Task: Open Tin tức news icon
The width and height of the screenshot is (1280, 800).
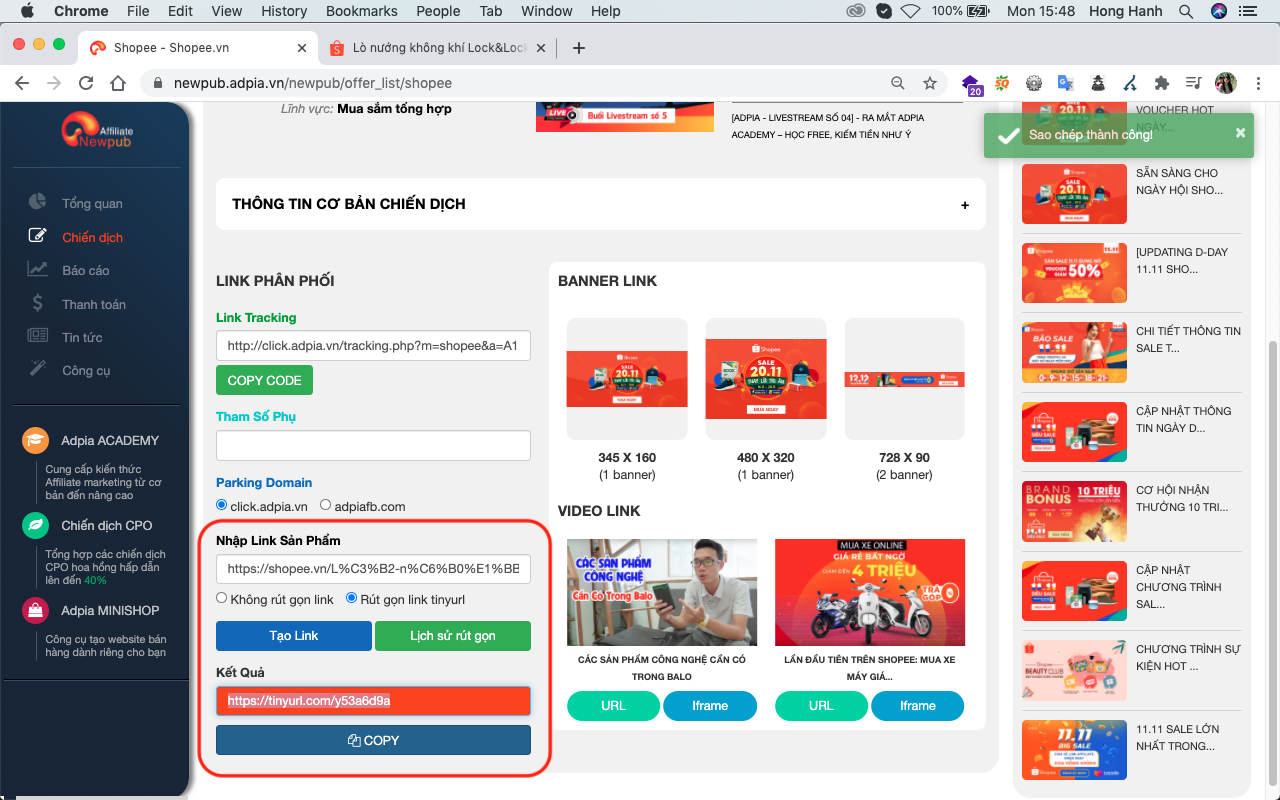Action: [x=37, y=336]
